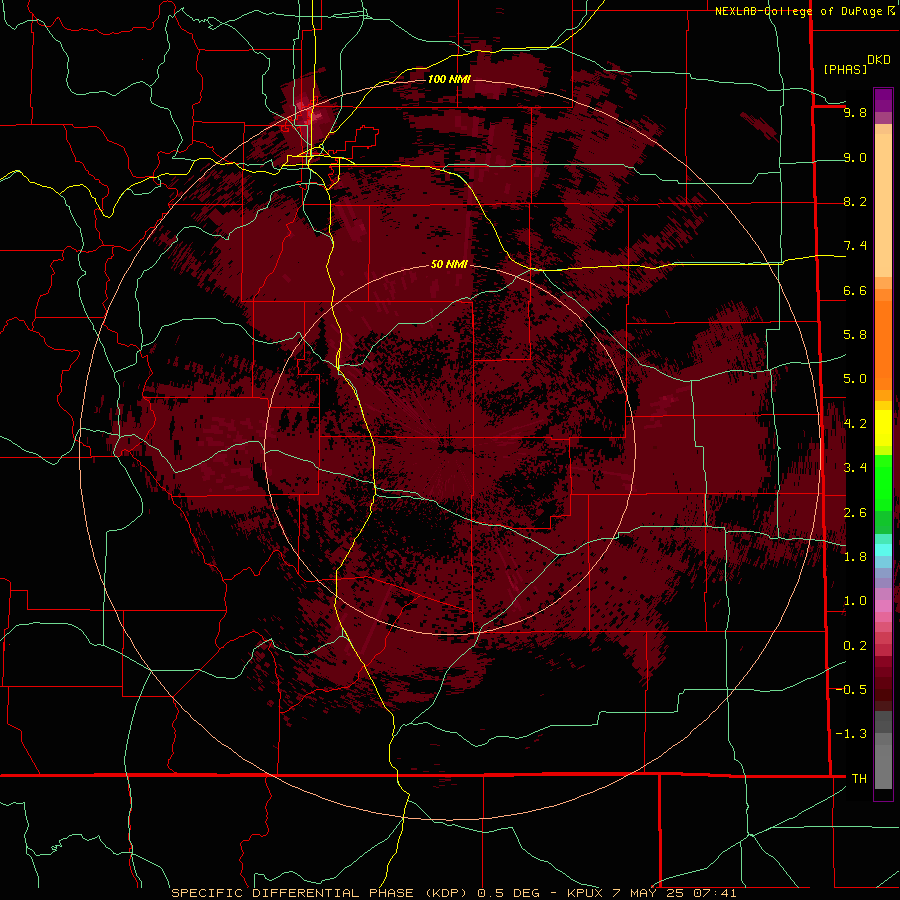Select the cyan segment of the color scale
This screenshot has width=900, height=900.
pyautogui.click(x=883, y=550)
